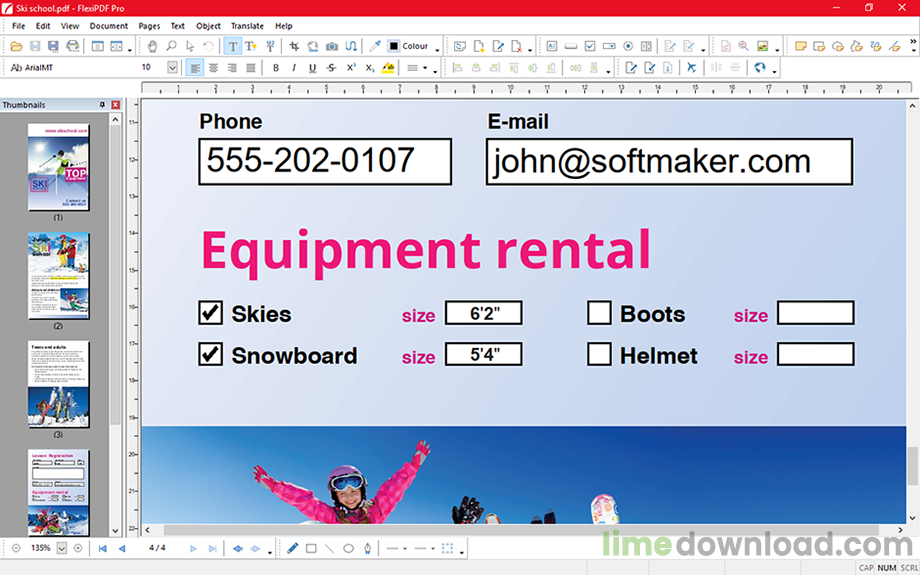Open the File menu
Viewport: 920px width, 575px height.
[x=19, y=26]
